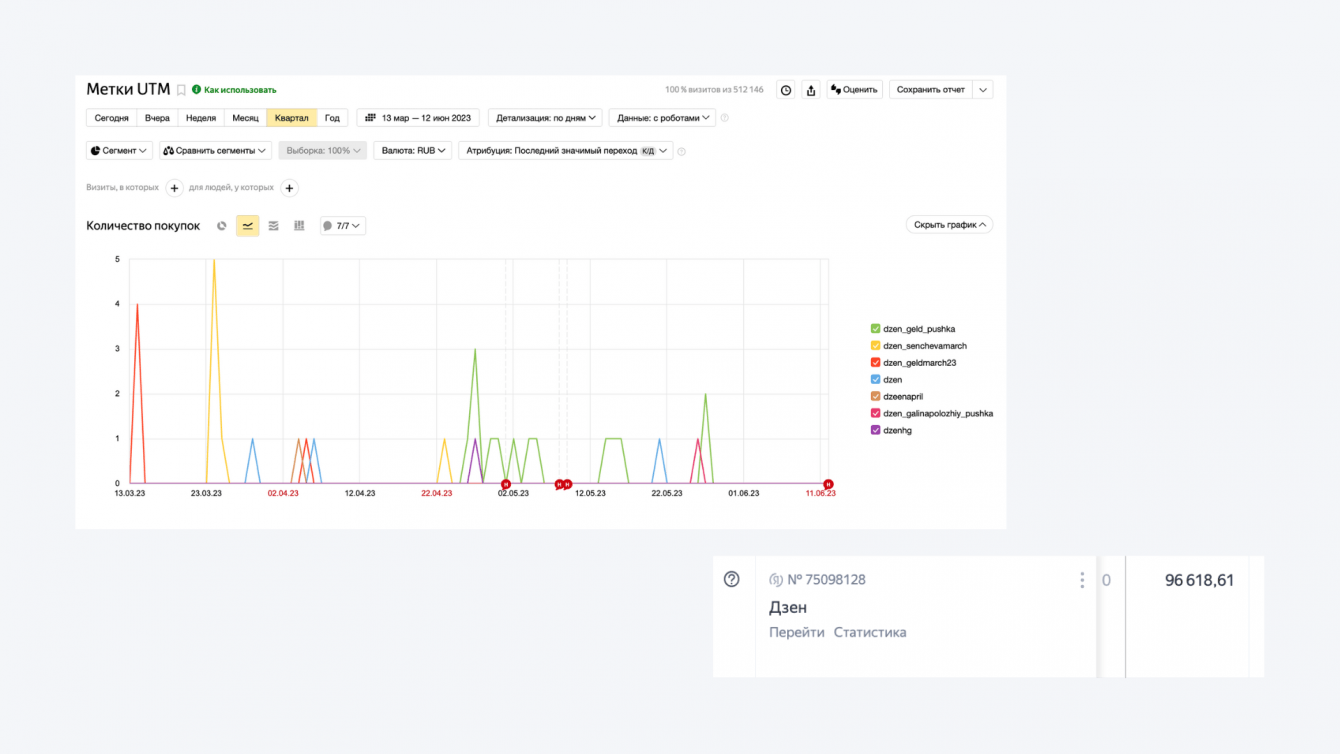1340x754 pixels.
Task: Click the date range '13 мар — 12 июн 2023'
Action: tap(418, 118)
